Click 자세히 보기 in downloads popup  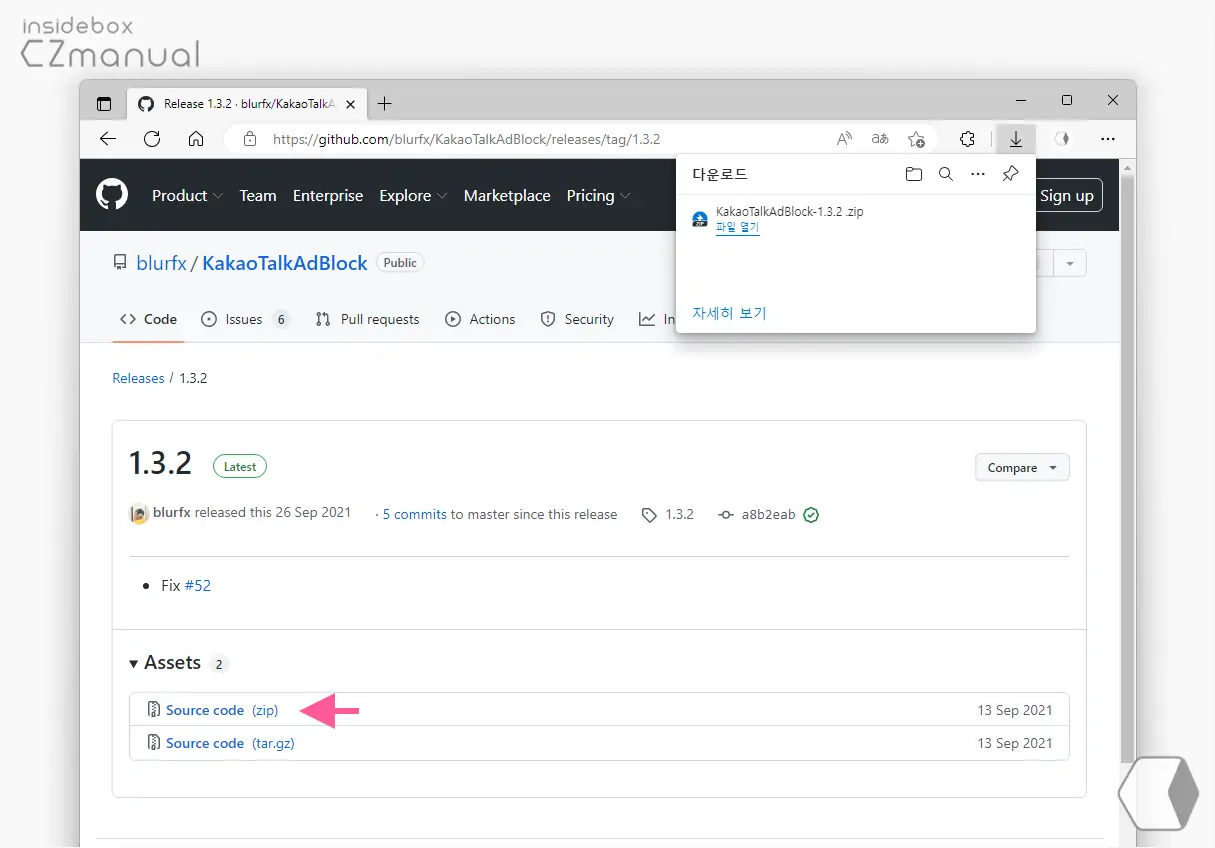(x=729, y=313)
